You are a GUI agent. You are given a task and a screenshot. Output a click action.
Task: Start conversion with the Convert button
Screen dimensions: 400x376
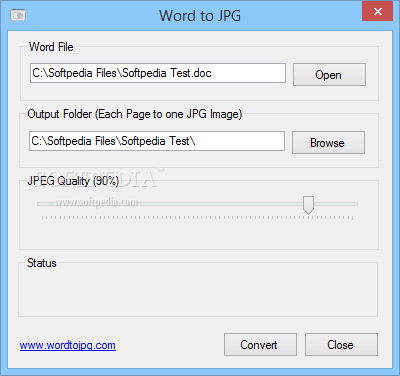260,344
